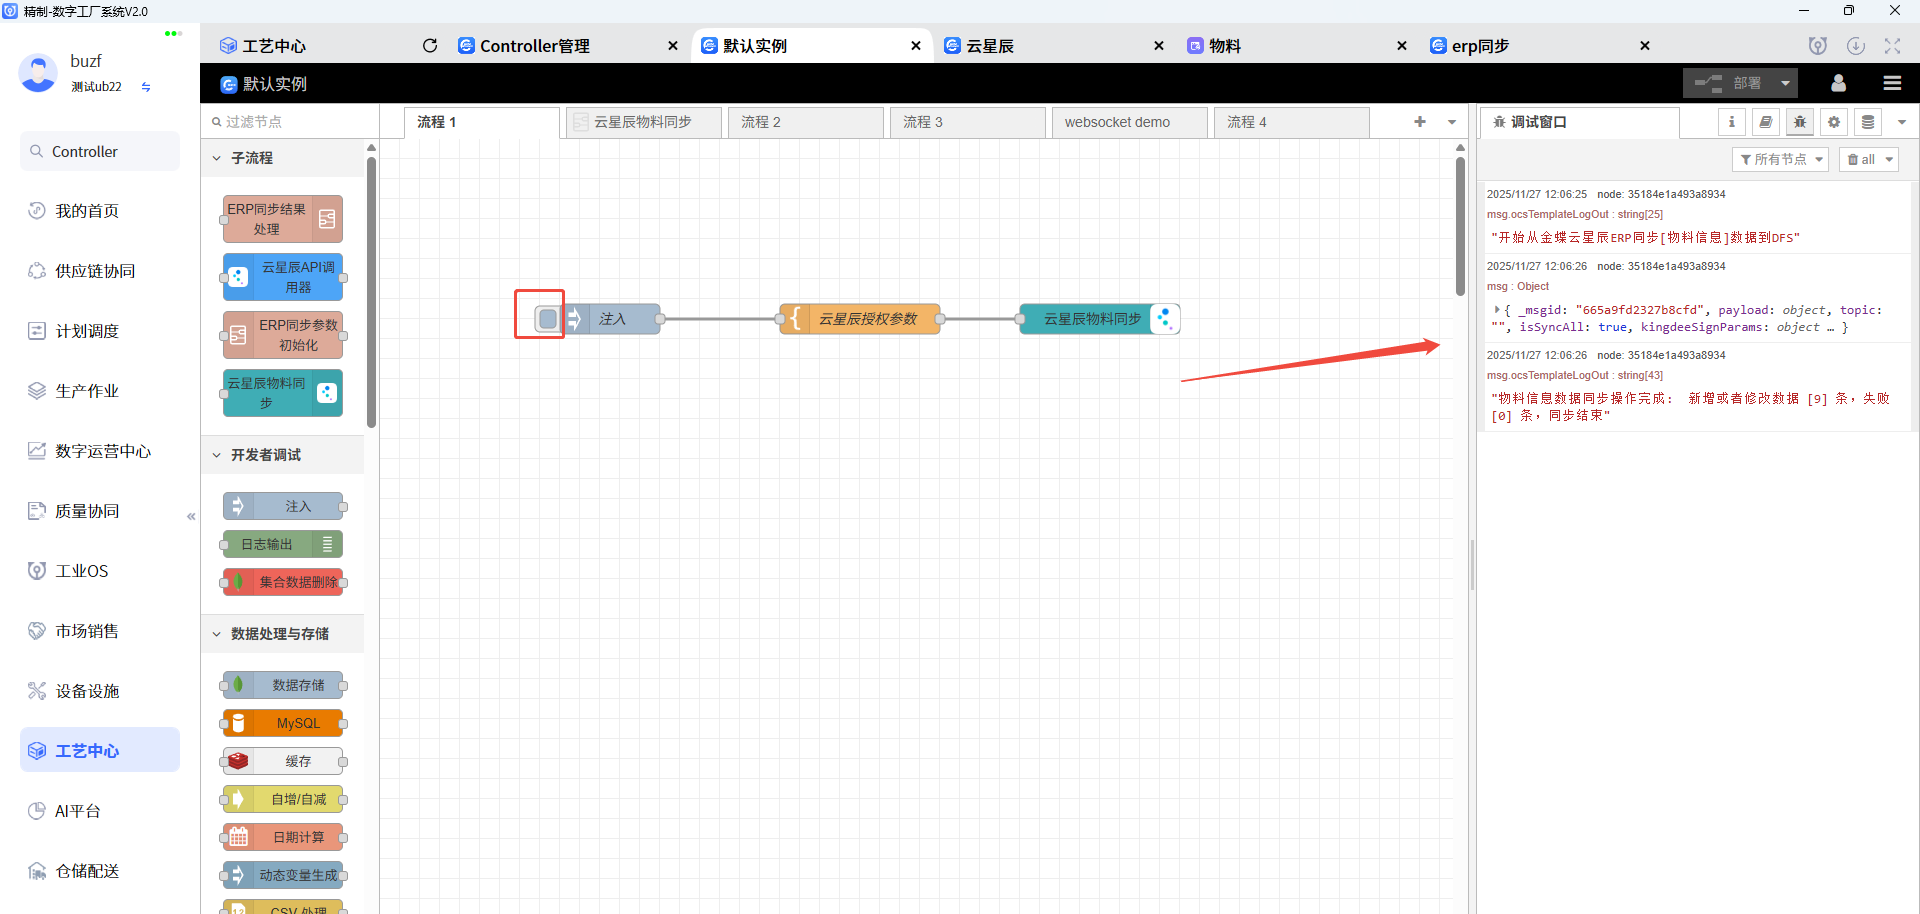This screenshot has width=1920, height=914.
Task: Click the palette vertical scrollbar
Action: tap(371, 290)
